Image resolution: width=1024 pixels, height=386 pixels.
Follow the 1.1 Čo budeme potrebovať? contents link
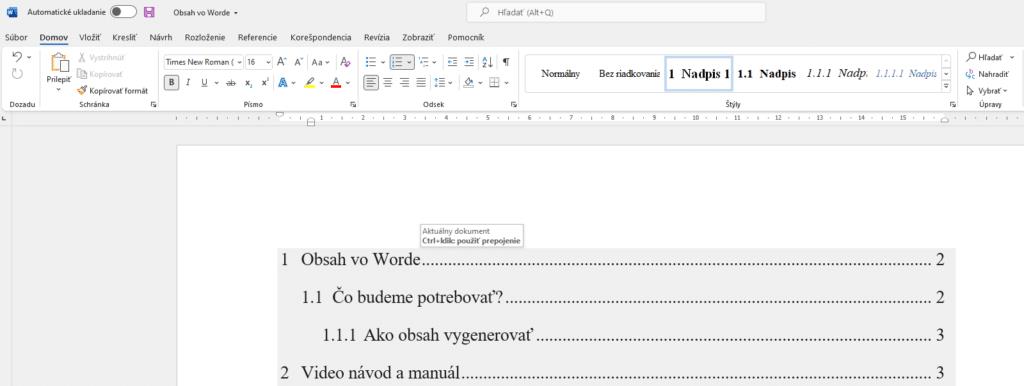coord(623,298)
